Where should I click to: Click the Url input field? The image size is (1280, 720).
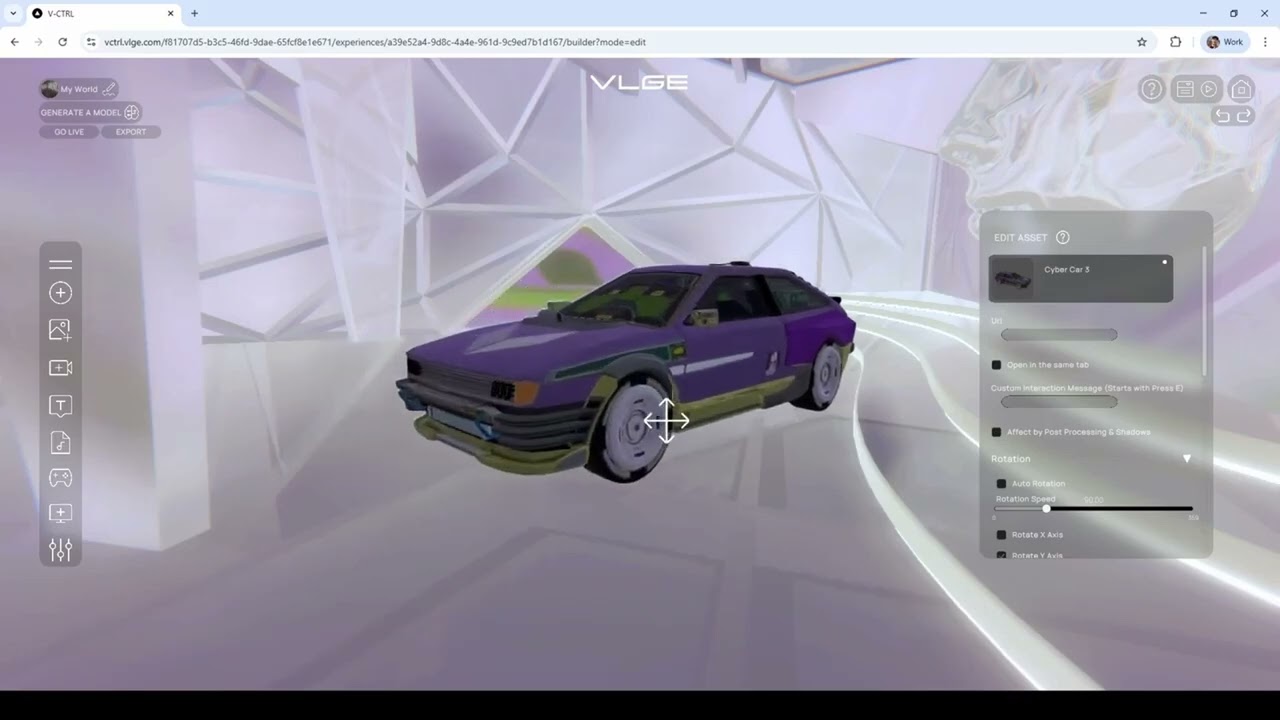pyautogui.click(x=1059, y=335)
